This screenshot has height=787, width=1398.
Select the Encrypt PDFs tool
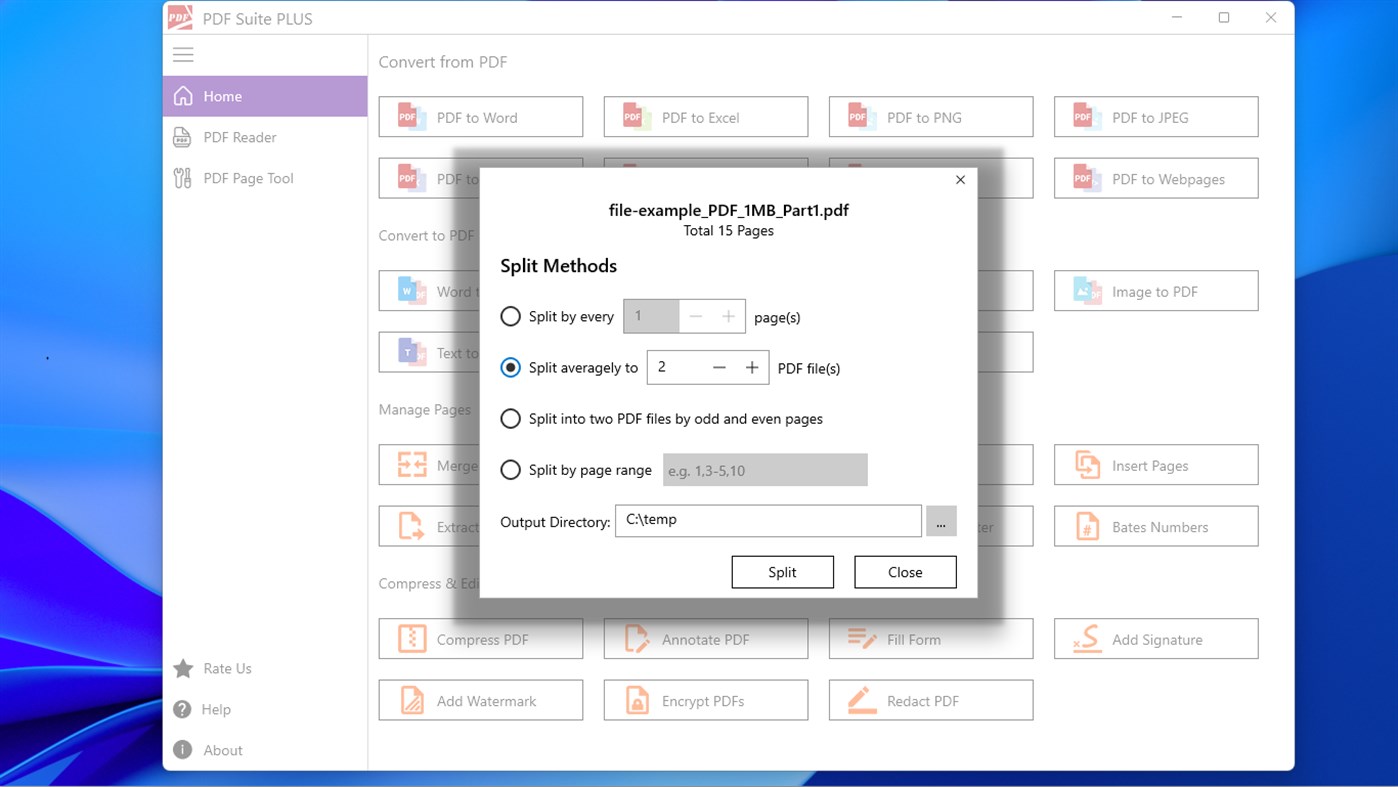click(705, 700)
